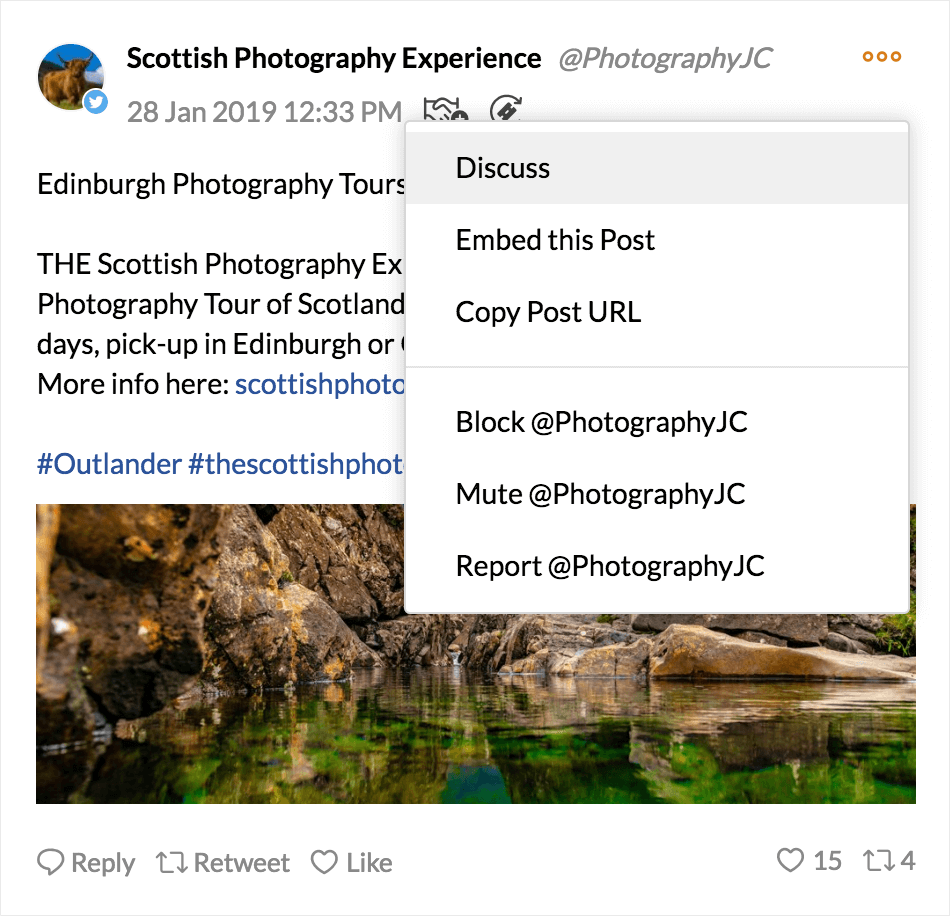Image resolution: width=950 pixels, height=916 pixels.
Task: Click the retweet count showing 4
Action: [889, 861]
